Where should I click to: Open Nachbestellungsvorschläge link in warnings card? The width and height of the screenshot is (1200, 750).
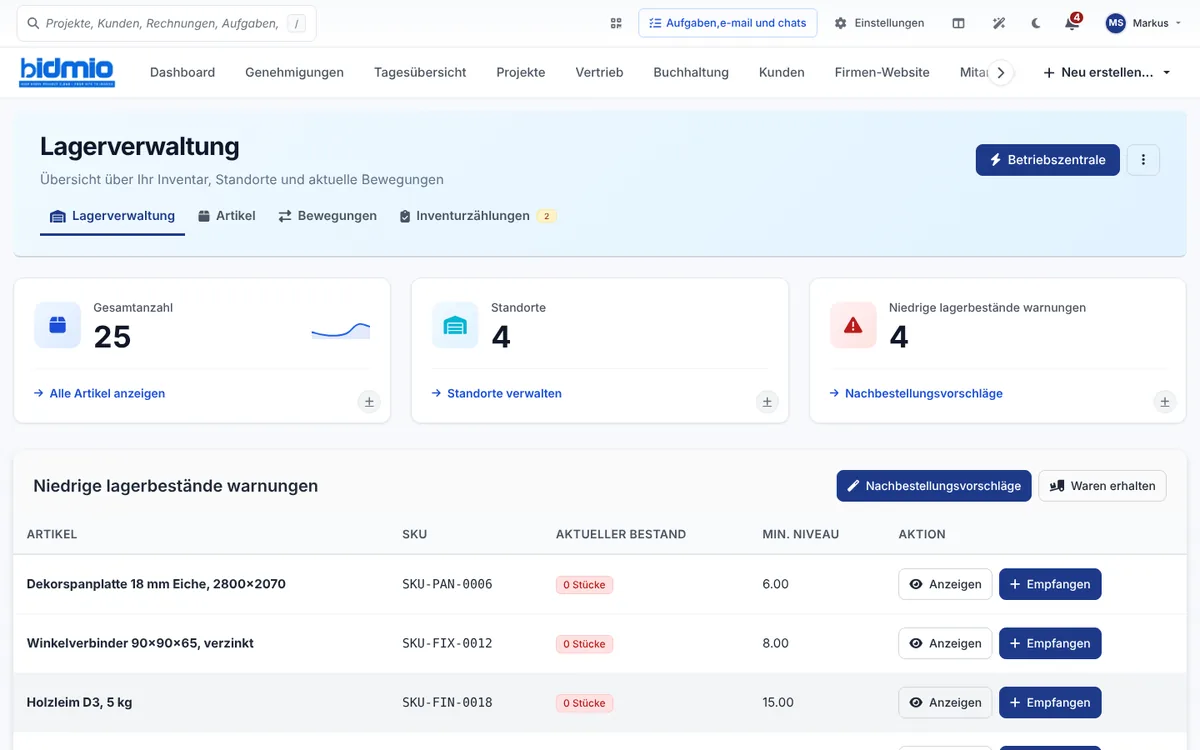point(916,394)
